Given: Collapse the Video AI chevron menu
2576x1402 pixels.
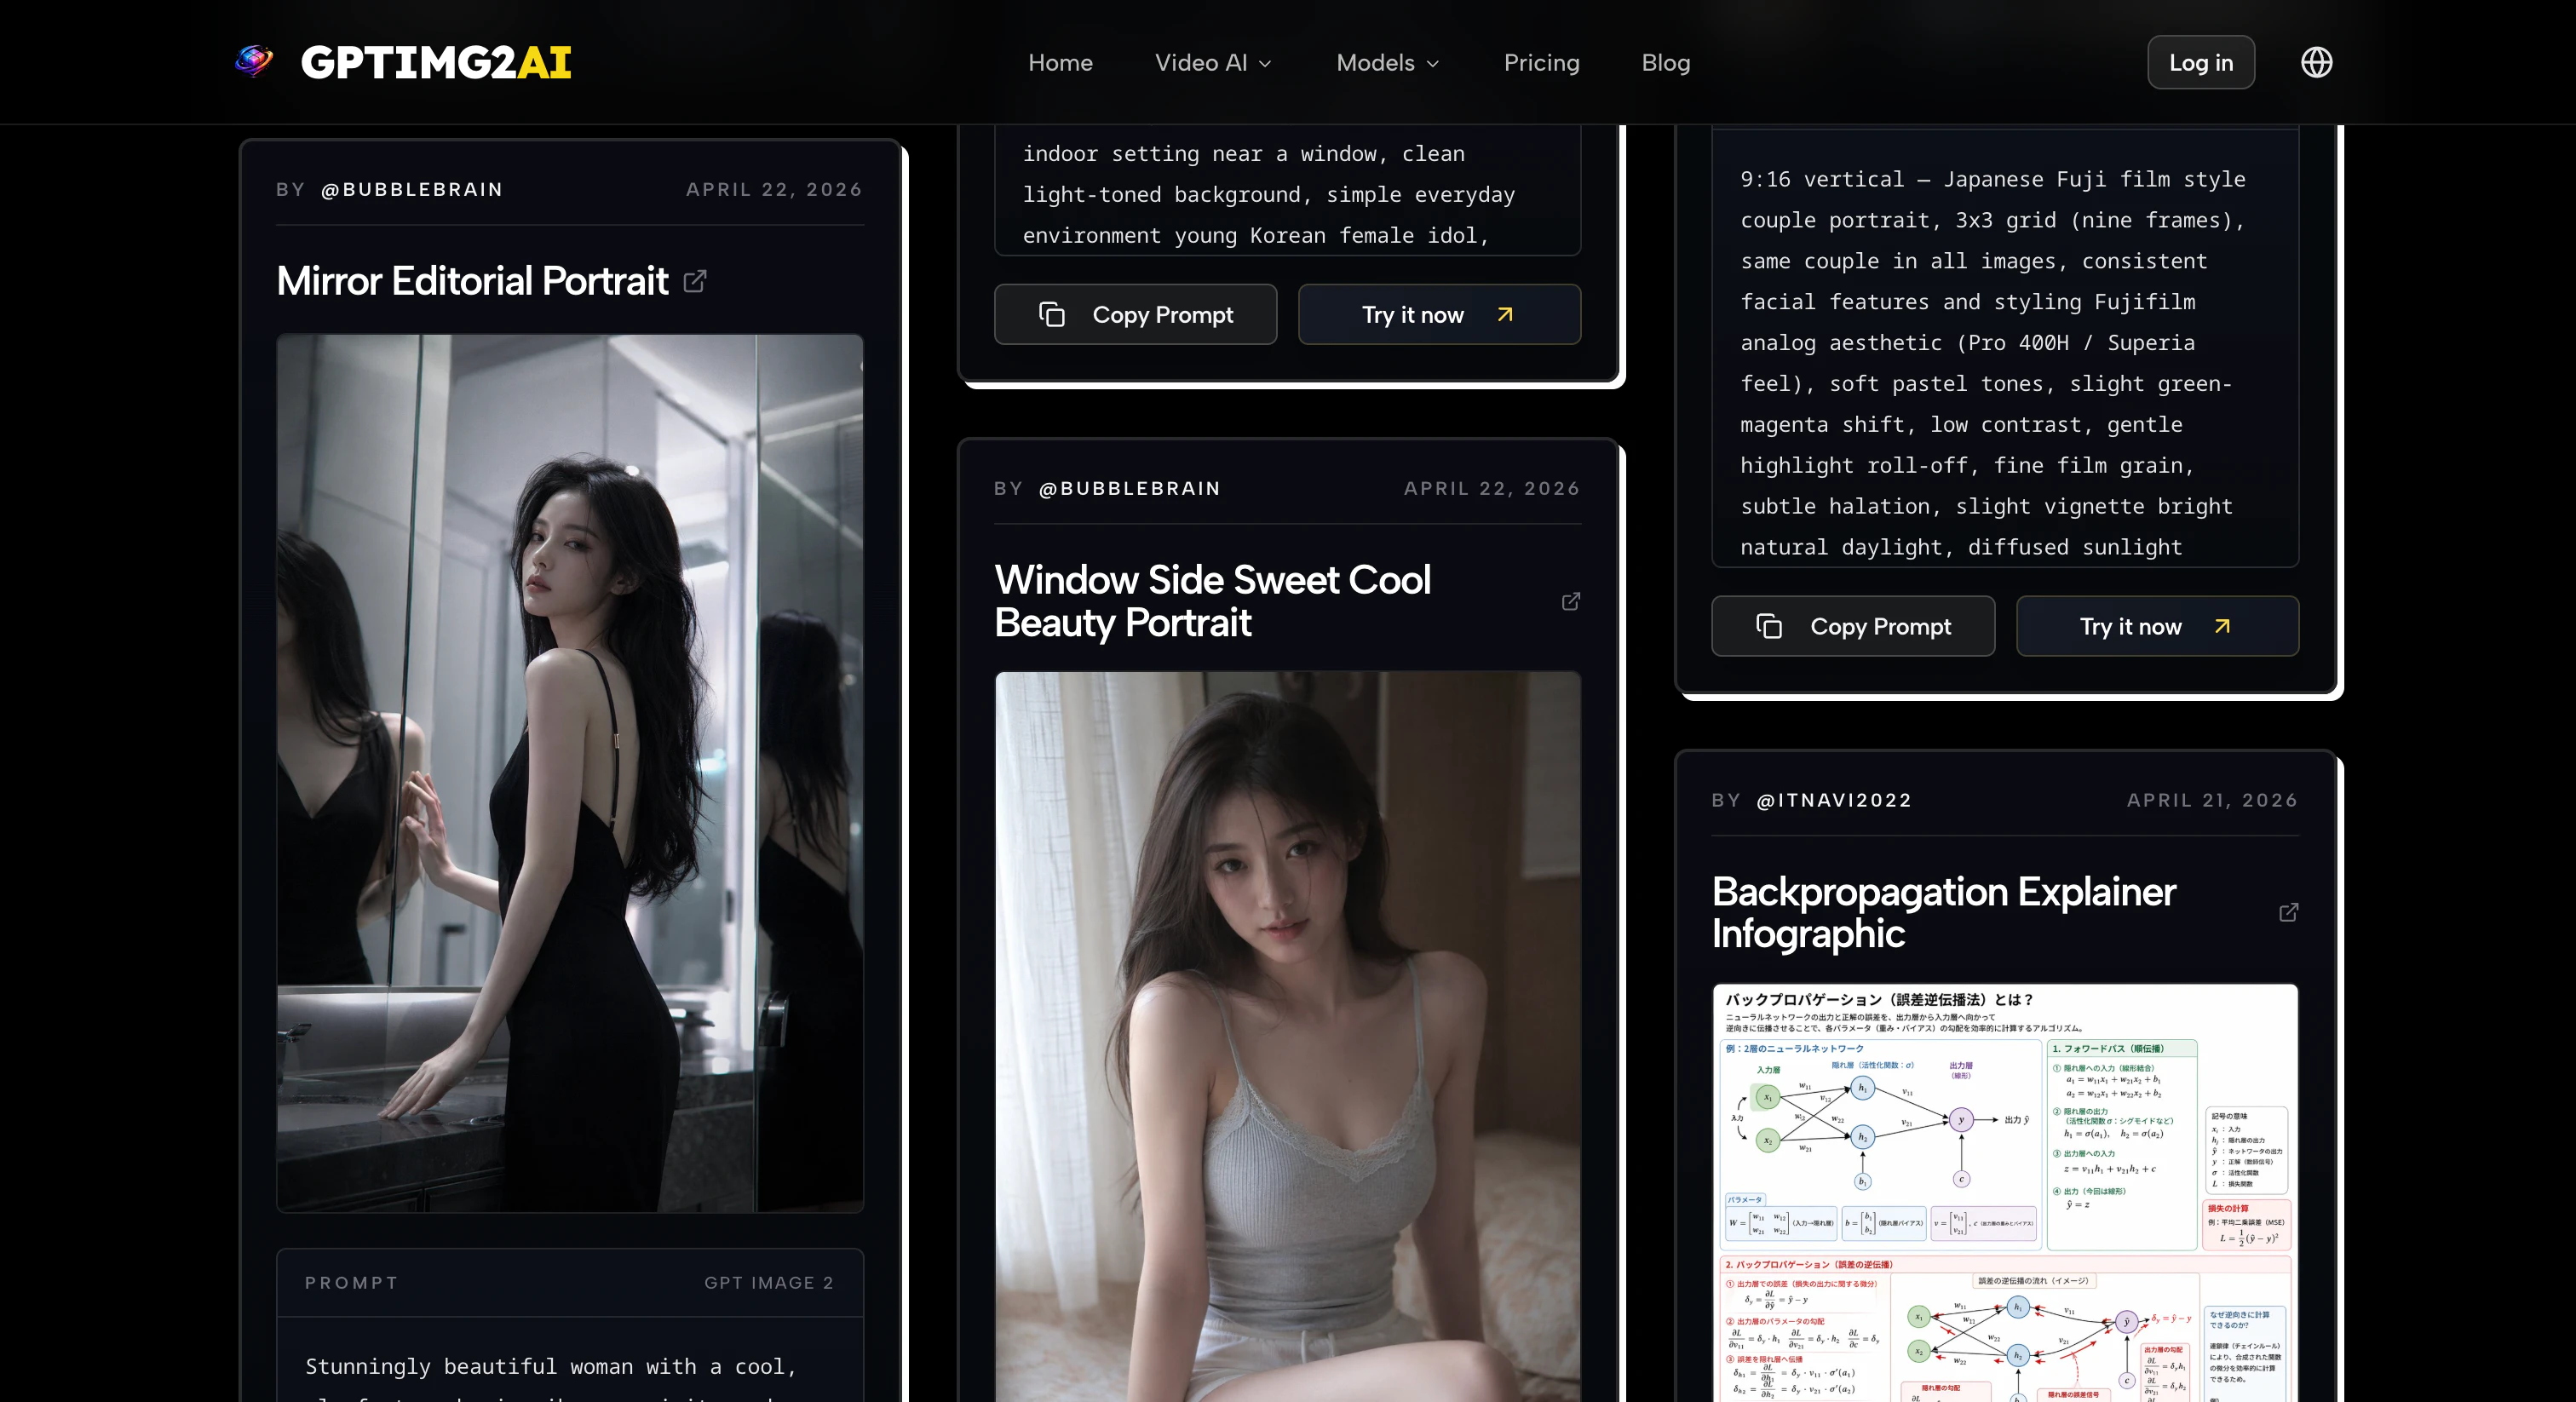Looking at the screenshot, I should tap(1266, 64).
